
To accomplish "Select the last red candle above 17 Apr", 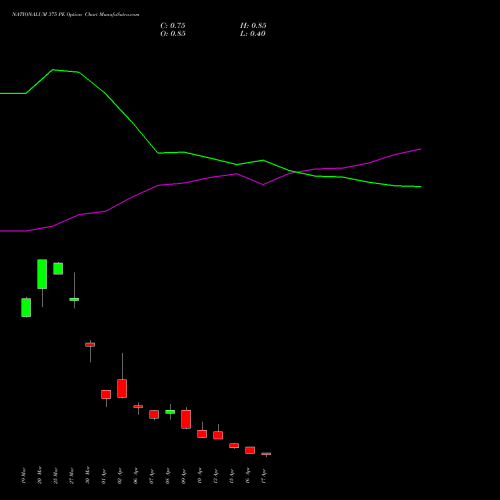I will point(266,454).
